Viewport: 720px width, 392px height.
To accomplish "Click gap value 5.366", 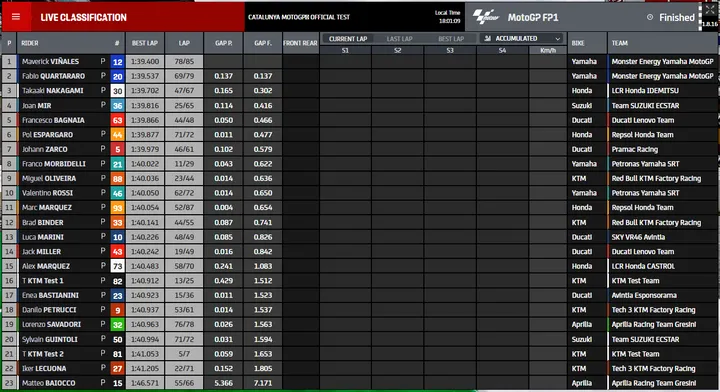I will (x=224, y=383).
